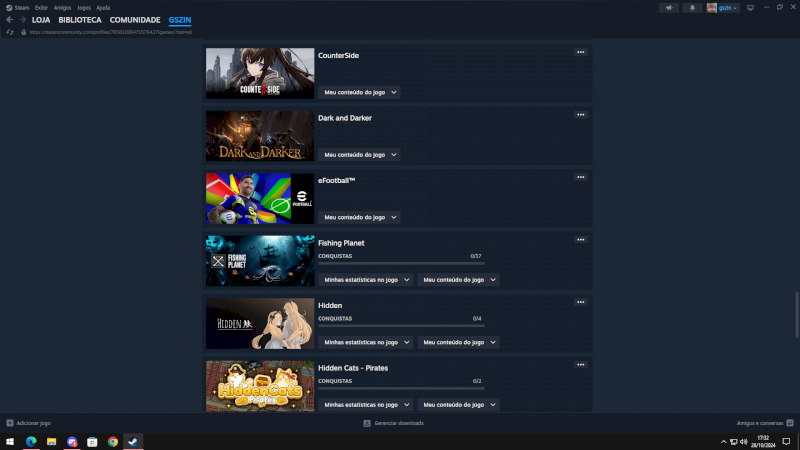The width and height of the screenshot is (800, 450).
Task: Click the eFootball cover thumbnail
Action: click(260, 198)
